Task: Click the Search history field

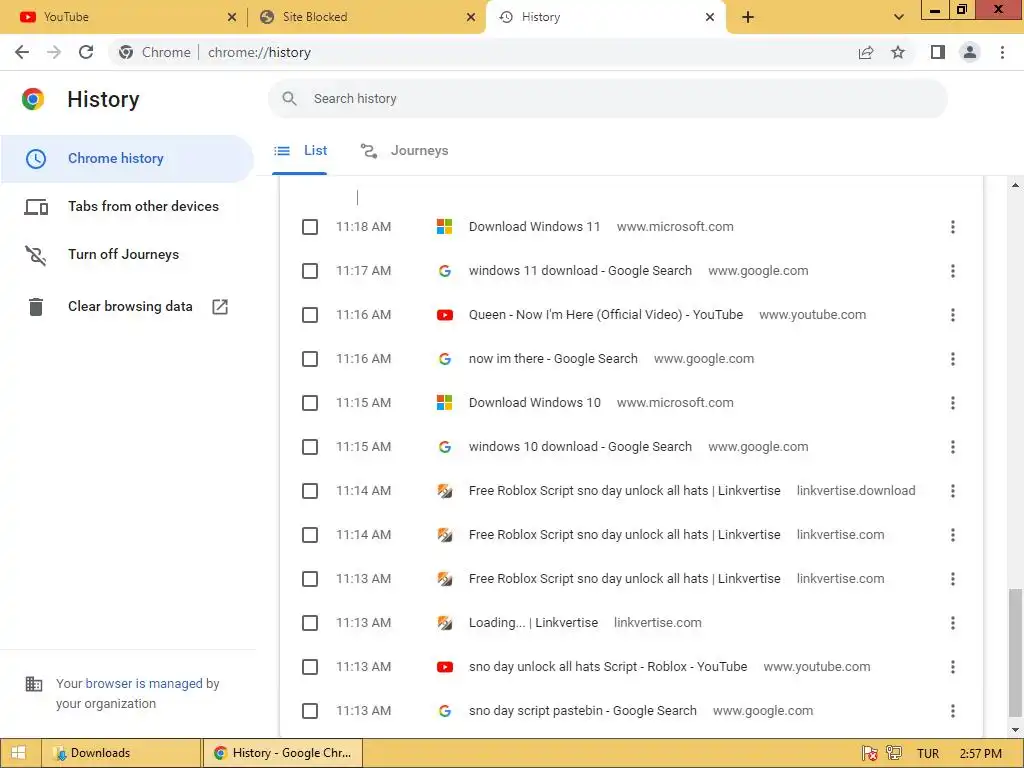Action: 607,99
